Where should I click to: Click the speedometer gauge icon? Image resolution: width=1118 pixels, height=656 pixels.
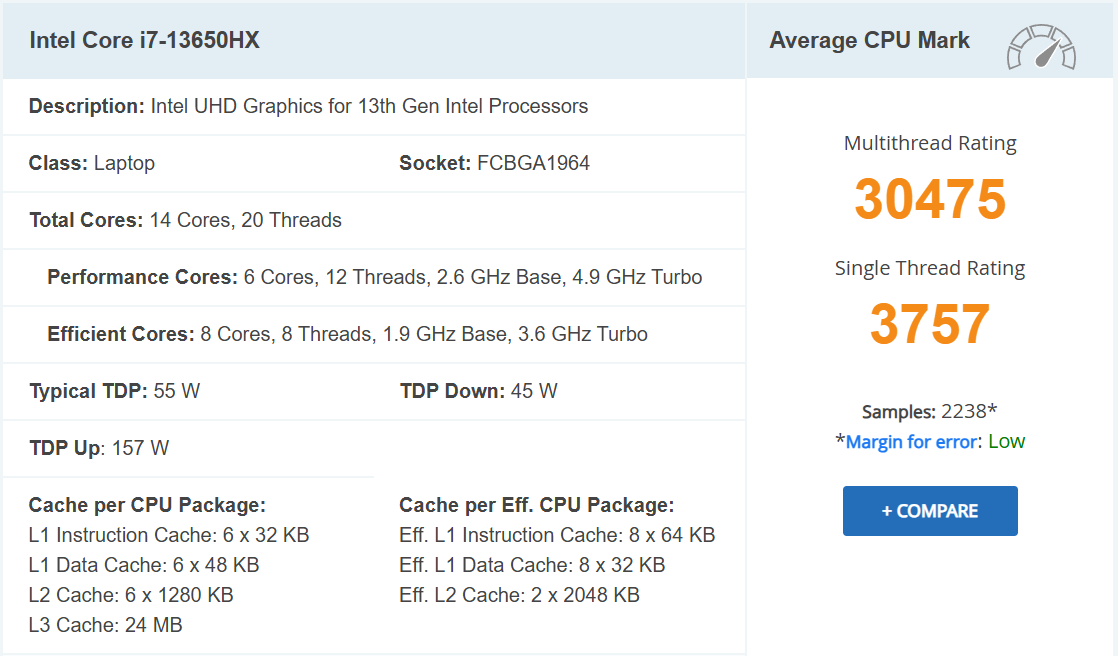pos(1041,48)
